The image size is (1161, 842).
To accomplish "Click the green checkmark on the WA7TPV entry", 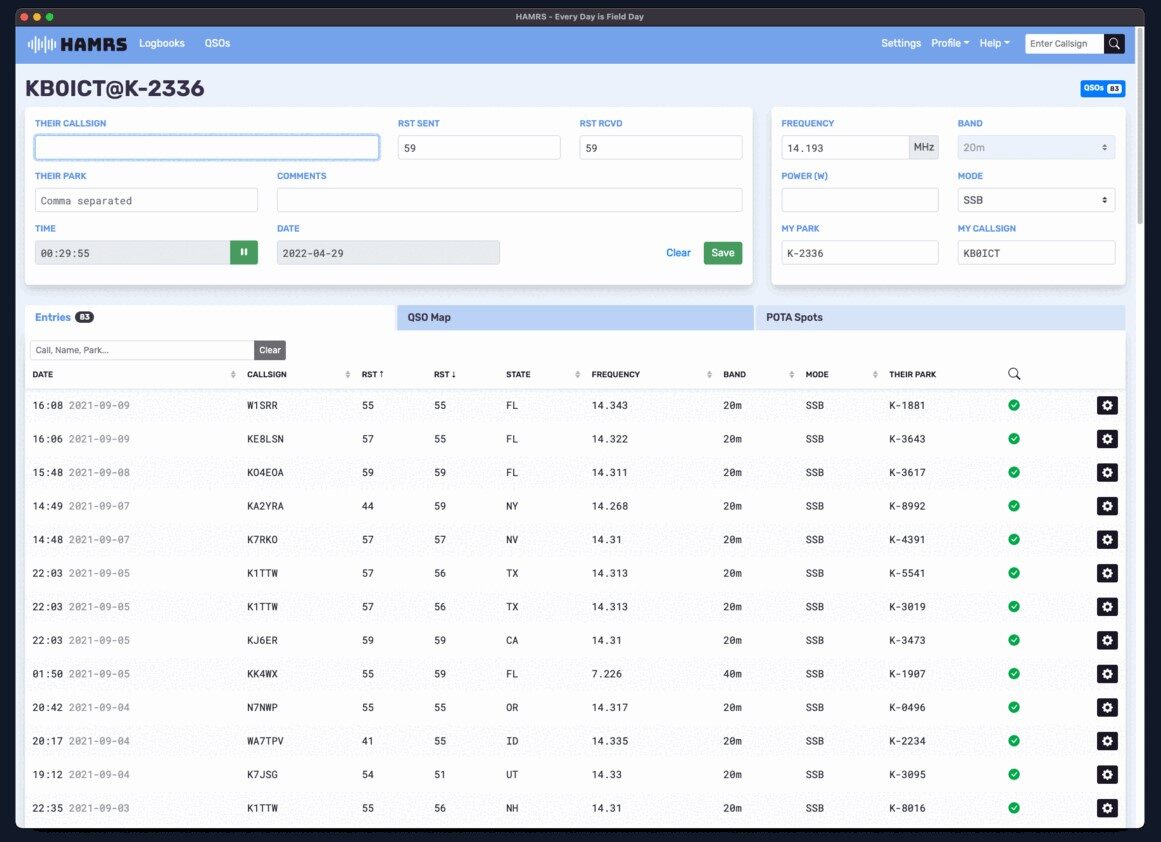I will click(1014, 740).
